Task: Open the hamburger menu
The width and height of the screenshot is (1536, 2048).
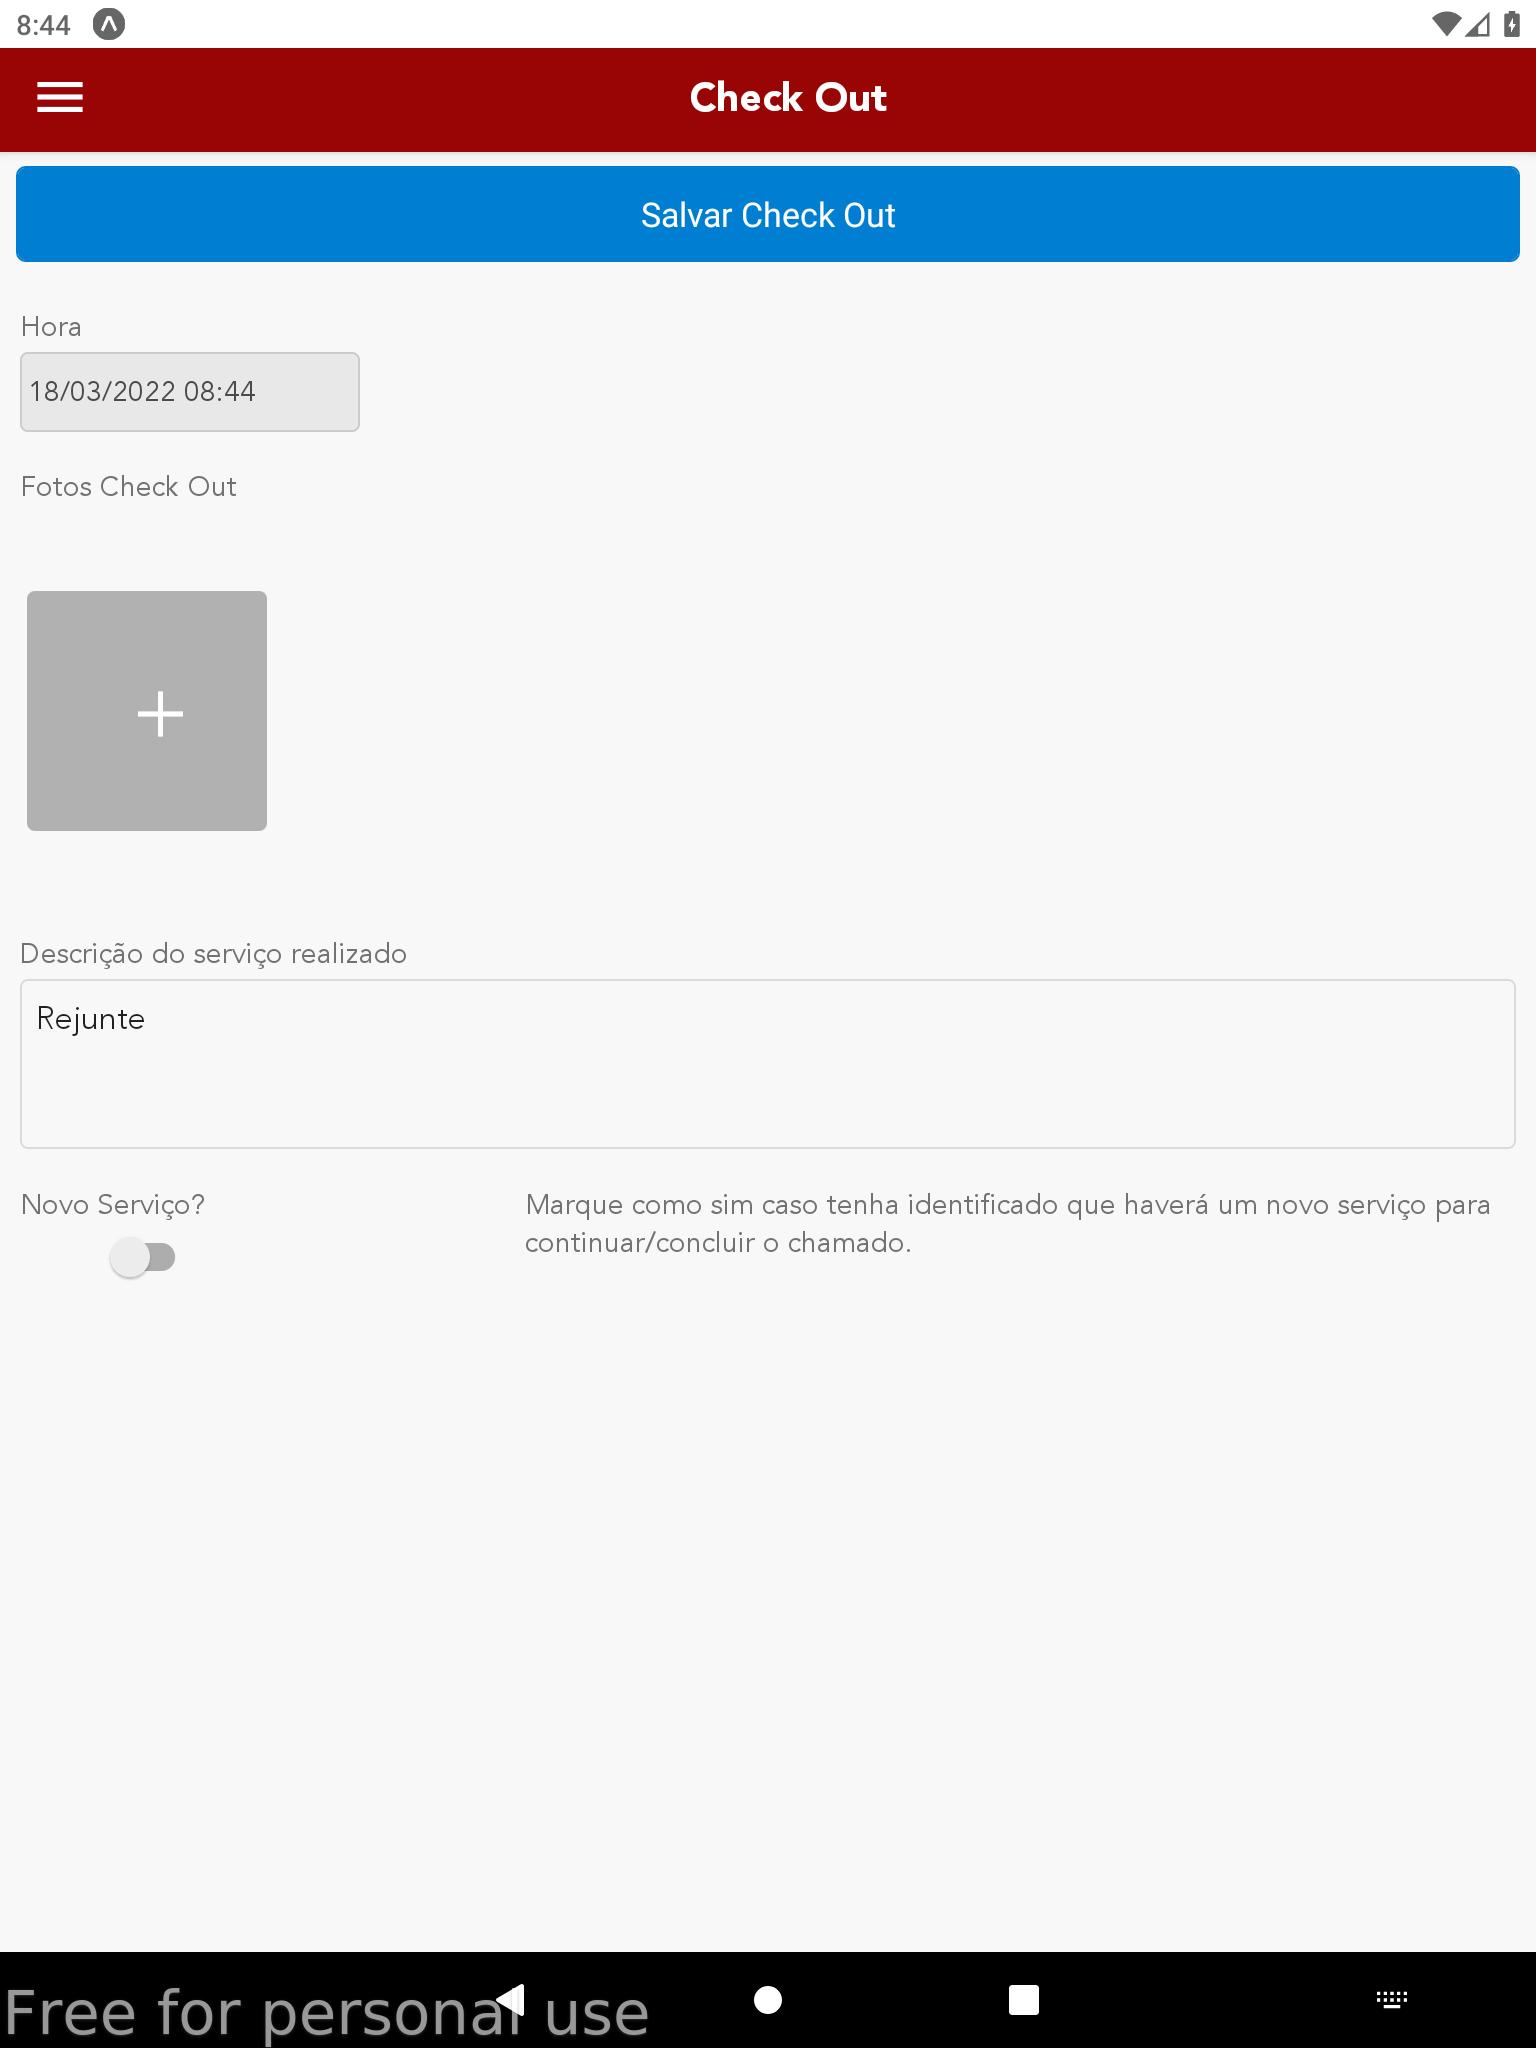Action: coord(60,98)
